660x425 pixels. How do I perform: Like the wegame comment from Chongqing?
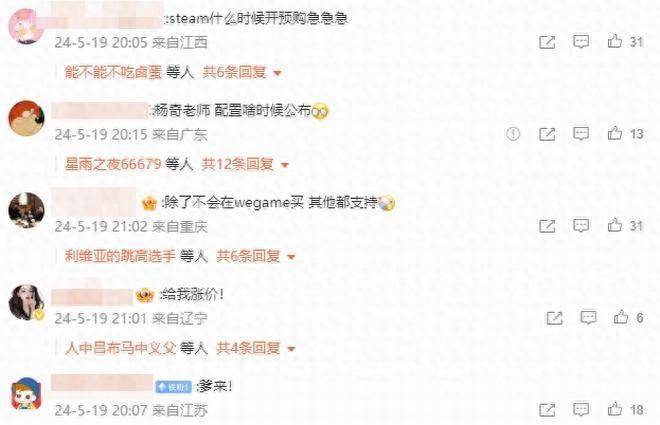tap(615, 225)
